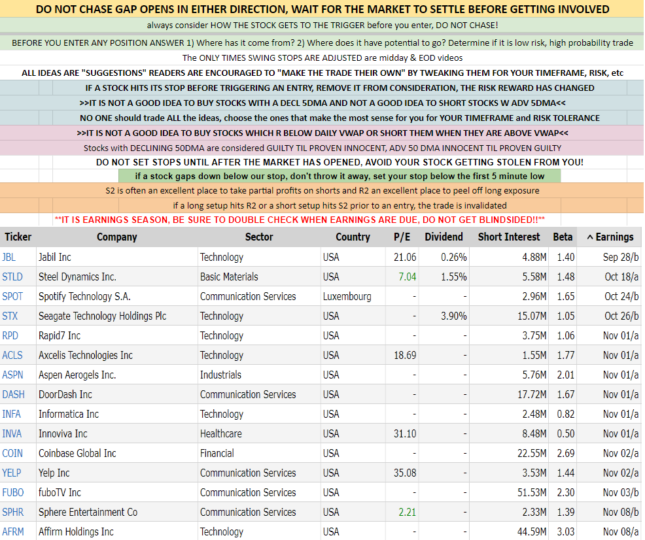645x540 pixels.
Task: Open the YELP ticker link
Action: click(14, 473)
